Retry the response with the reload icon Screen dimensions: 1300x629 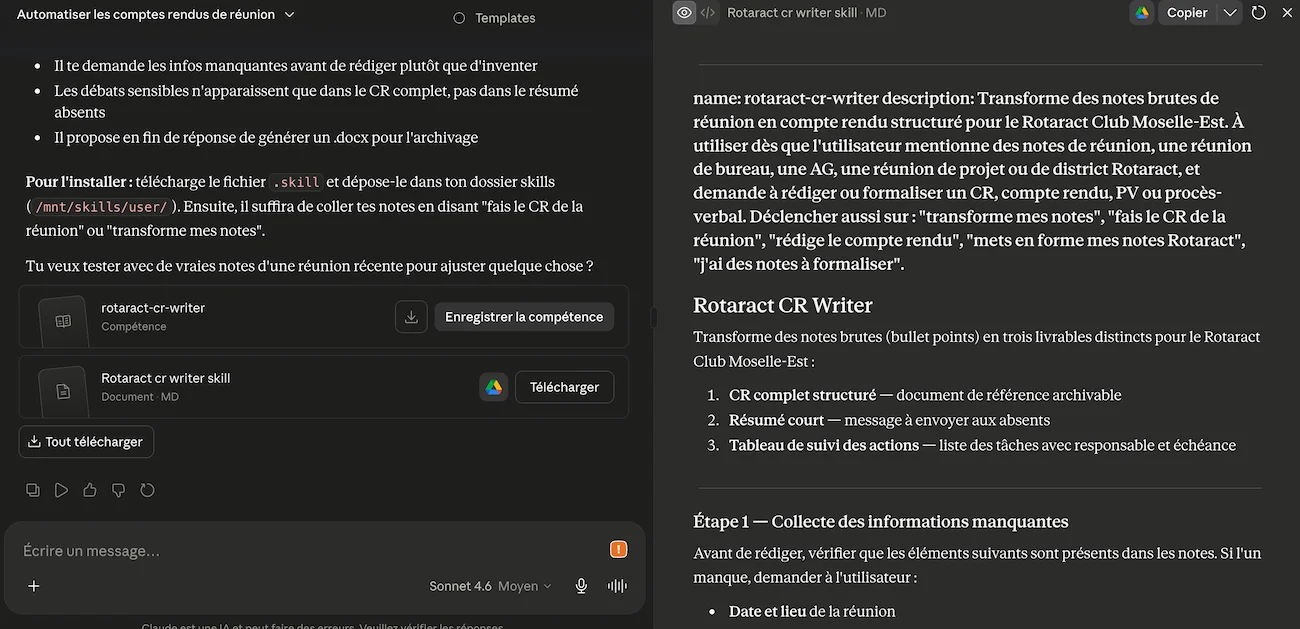tap(147, 490)
